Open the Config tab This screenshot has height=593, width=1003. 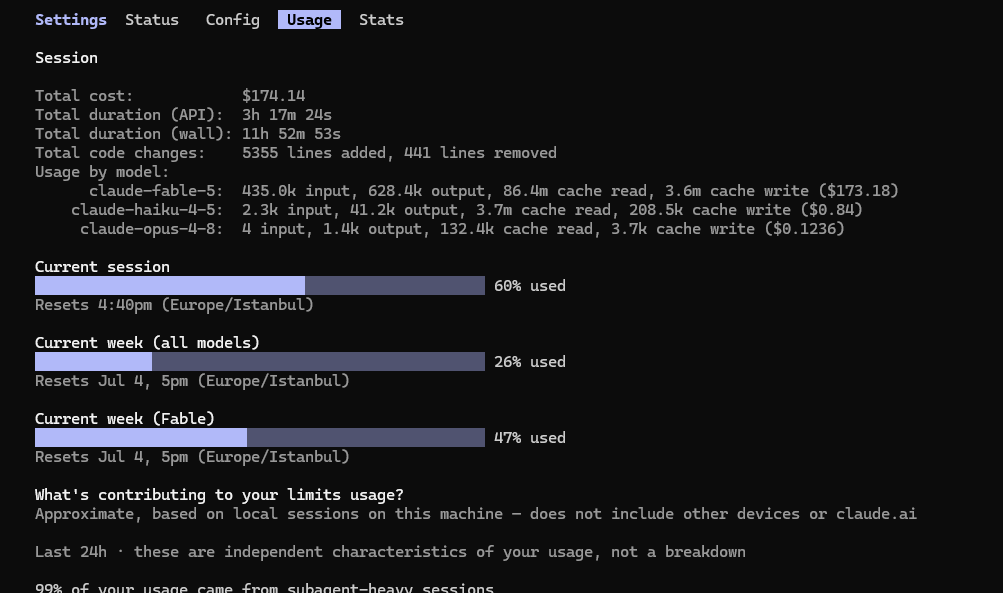pos(232,20)
